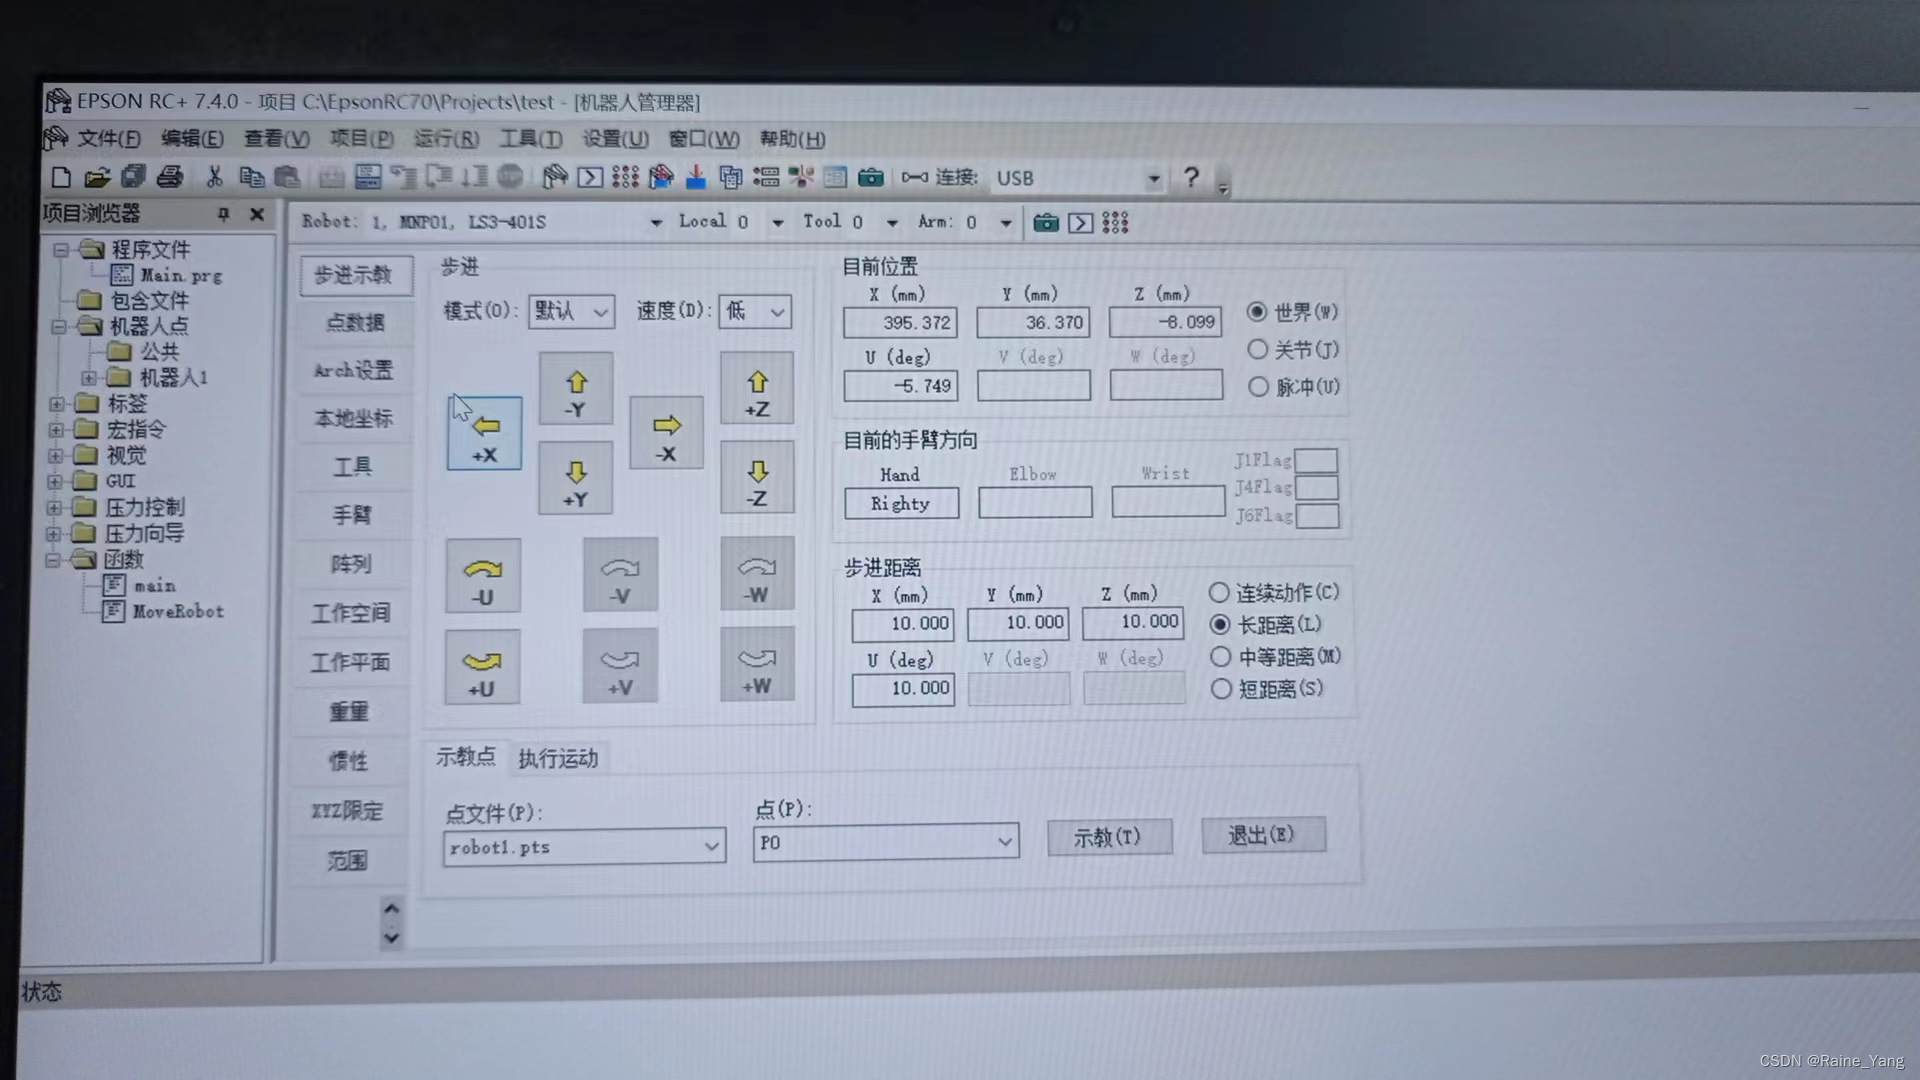This screenshot has height=1080, width=1920.
Task: Open the 点文件 robot1.pts dropdown
Action: pyautogui.click(x=585, y=847)
